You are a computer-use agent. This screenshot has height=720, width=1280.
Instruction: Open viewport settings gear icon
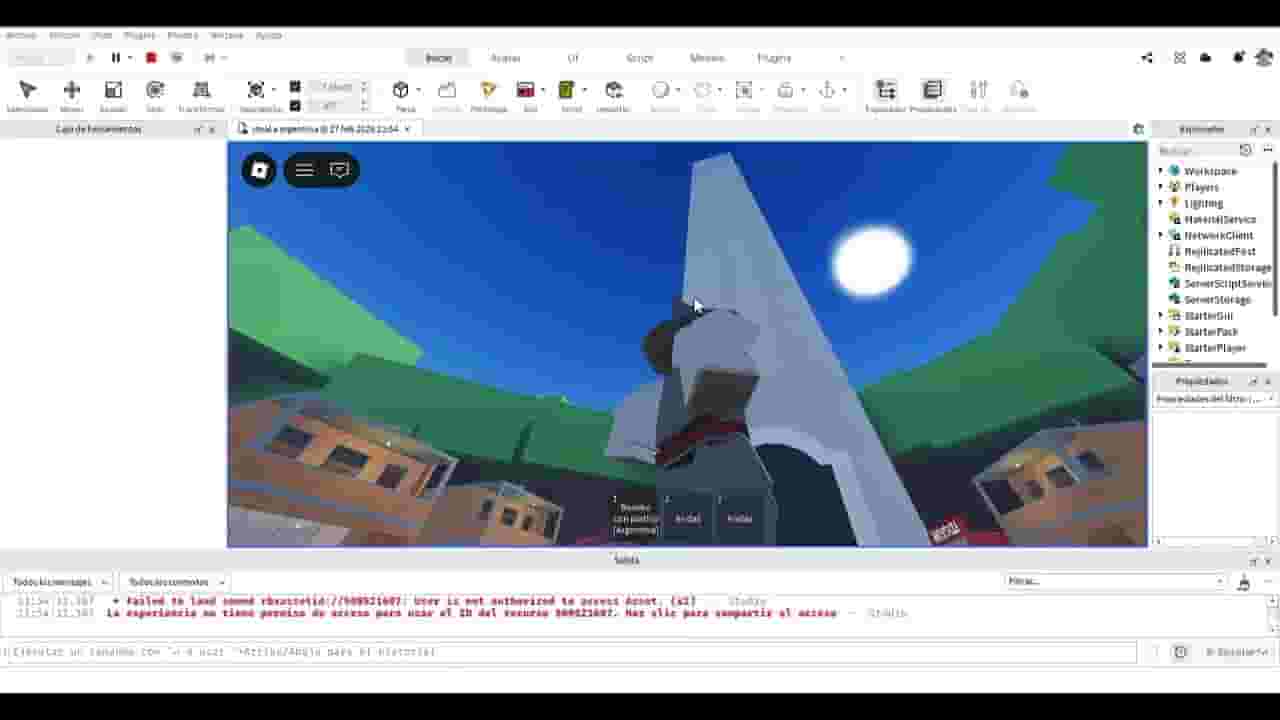(1138, 129)
